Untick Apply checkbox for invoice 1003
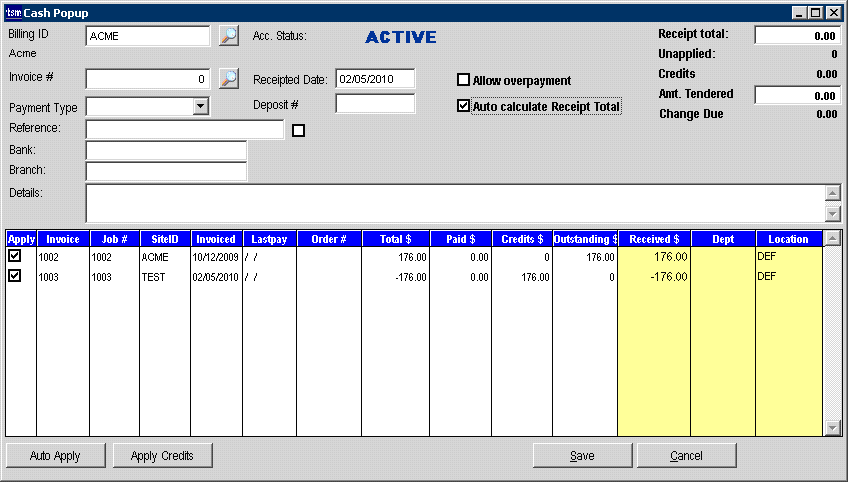Screen dimensions: 849x483 (x=14, y=276)
